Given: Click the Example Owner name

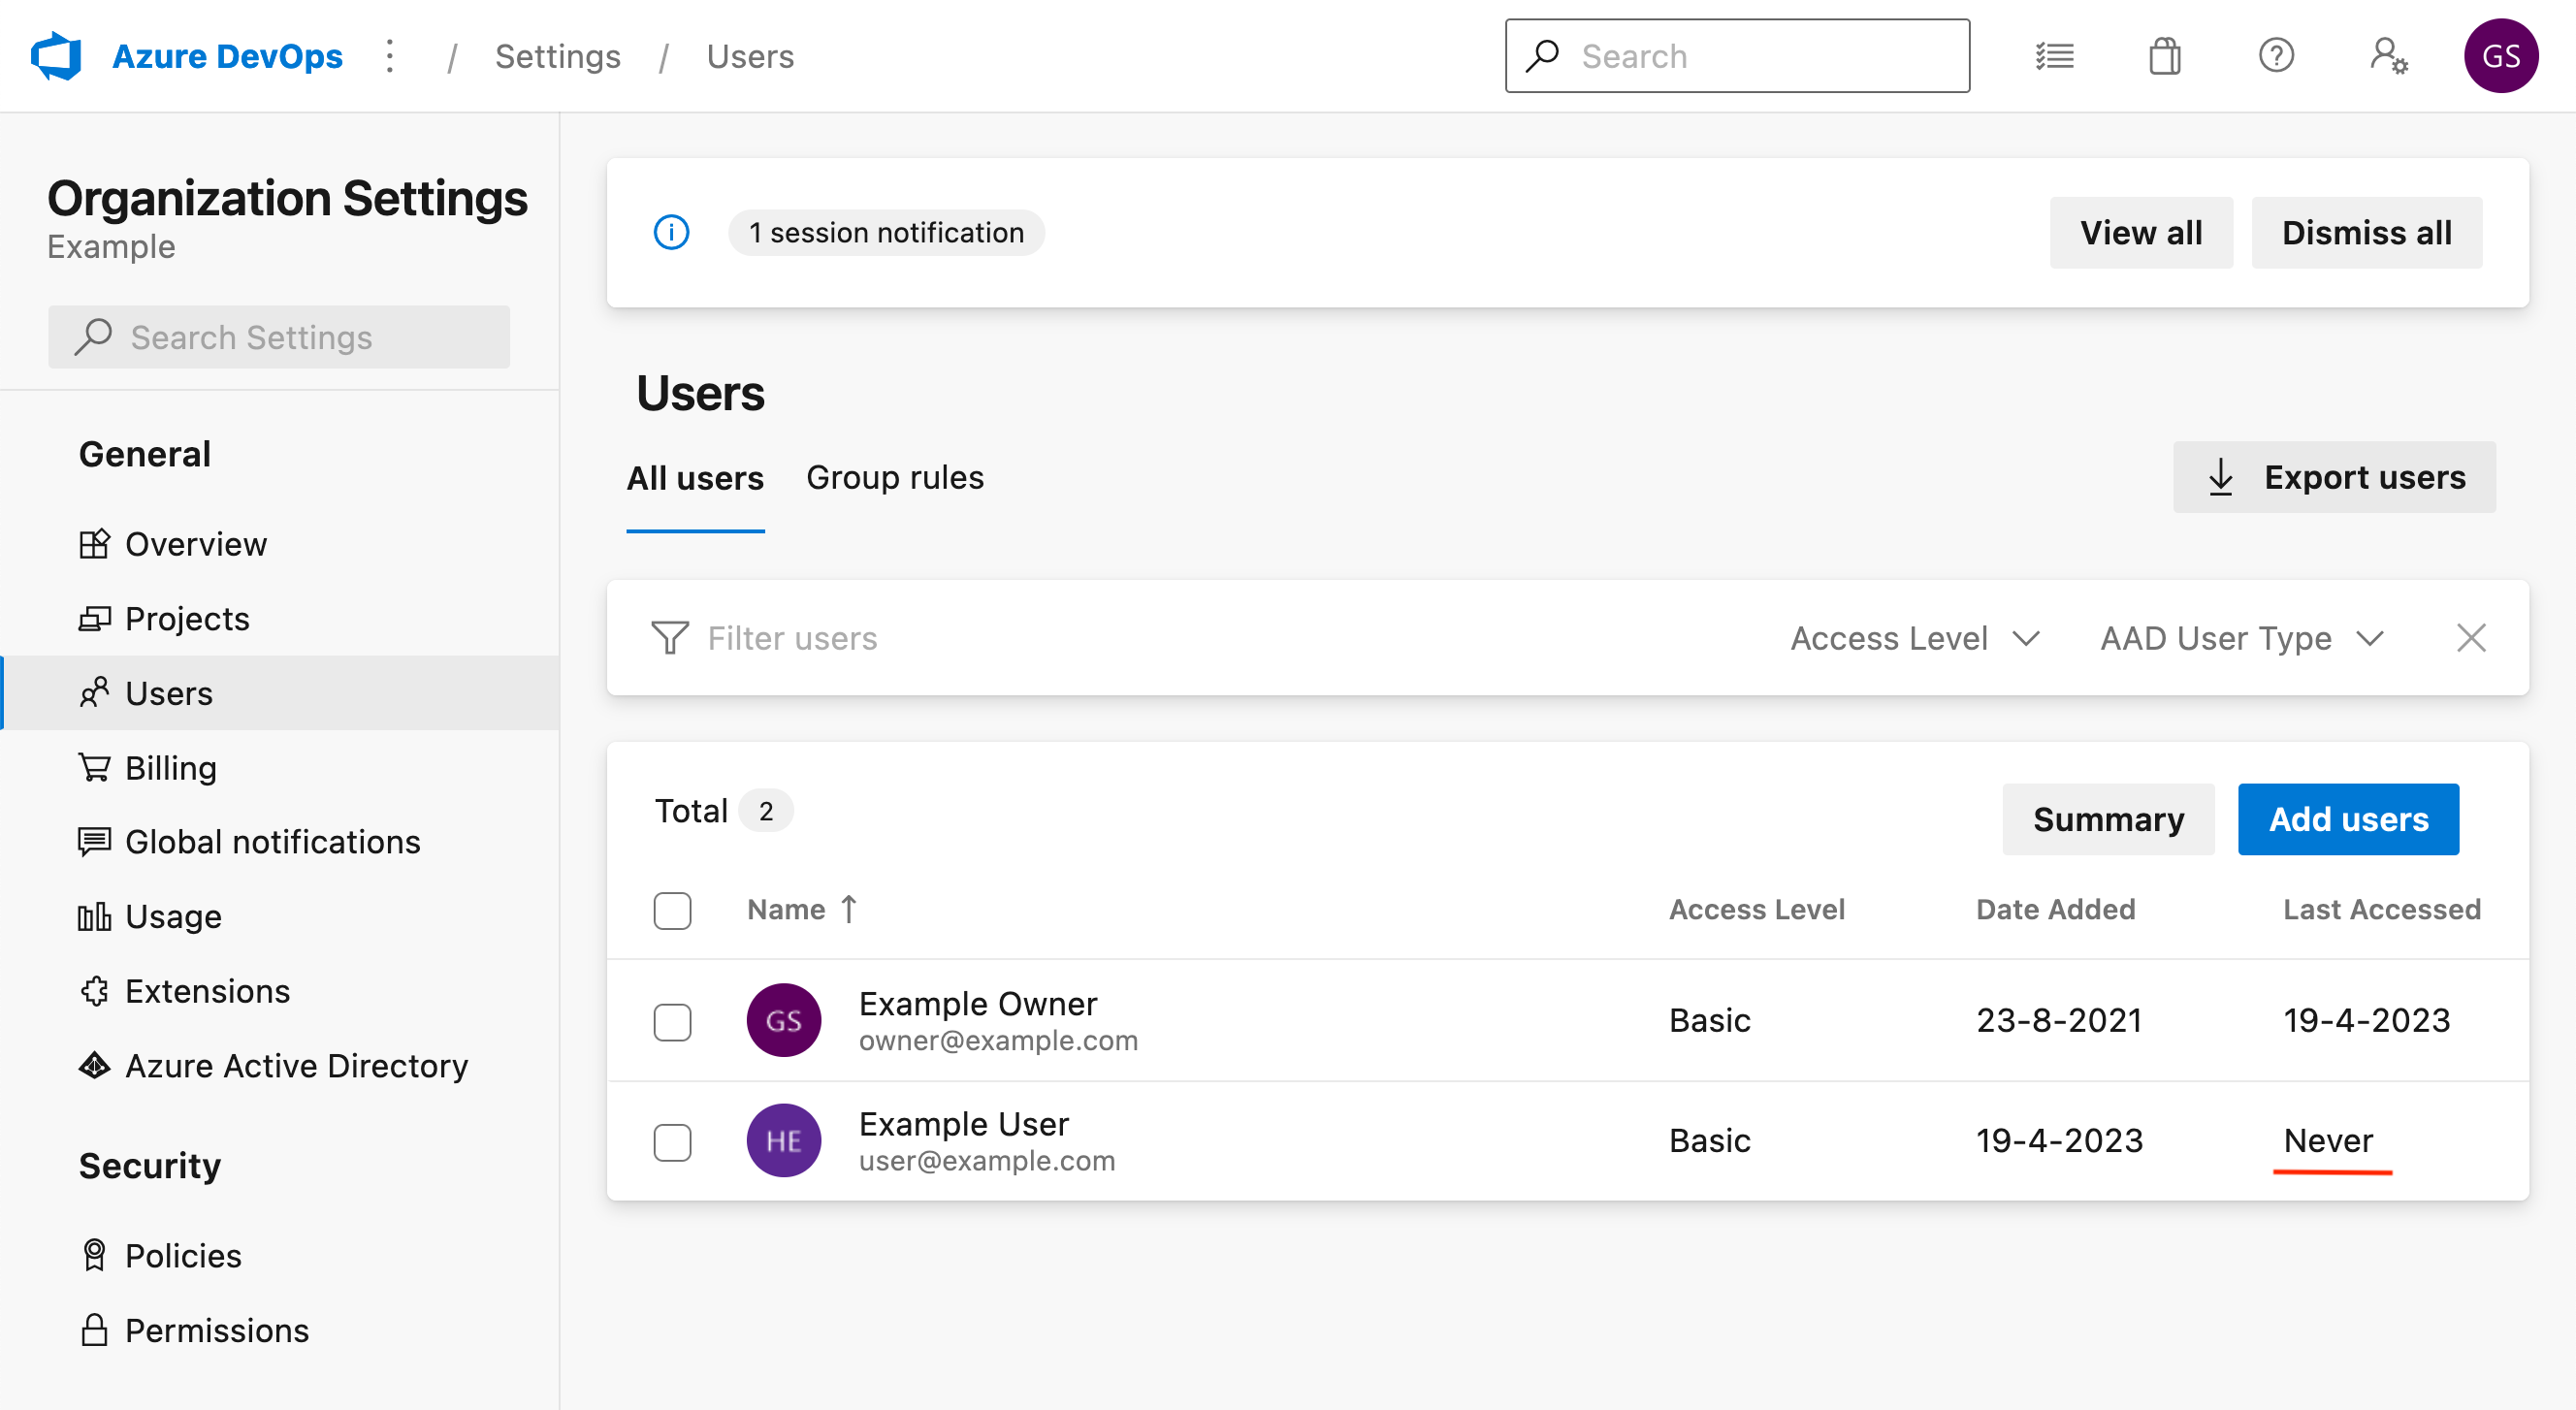Looking at the screenshot, I should coord(977,1003).
